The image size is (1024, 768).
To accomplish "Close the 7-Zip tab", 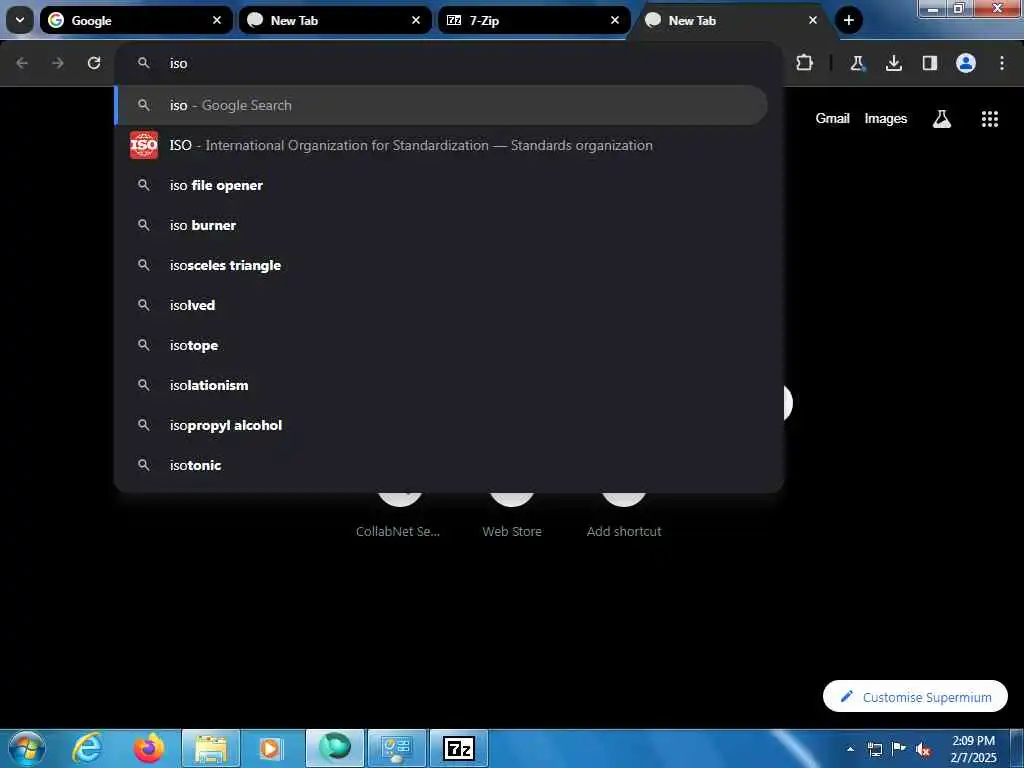I will [615, 20].
